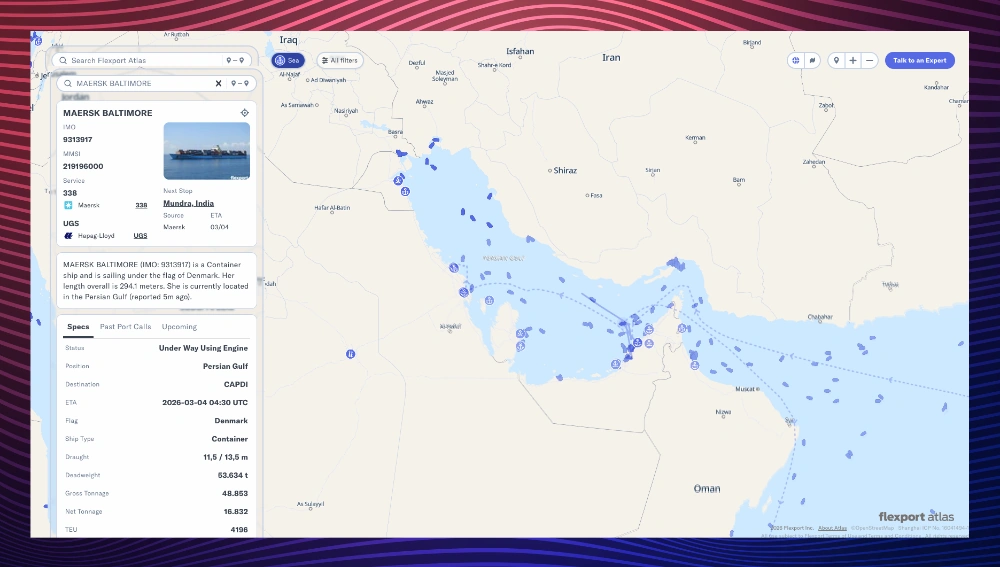Clear the MAERSK BALTIMORE search with the X

coord(218,84)
